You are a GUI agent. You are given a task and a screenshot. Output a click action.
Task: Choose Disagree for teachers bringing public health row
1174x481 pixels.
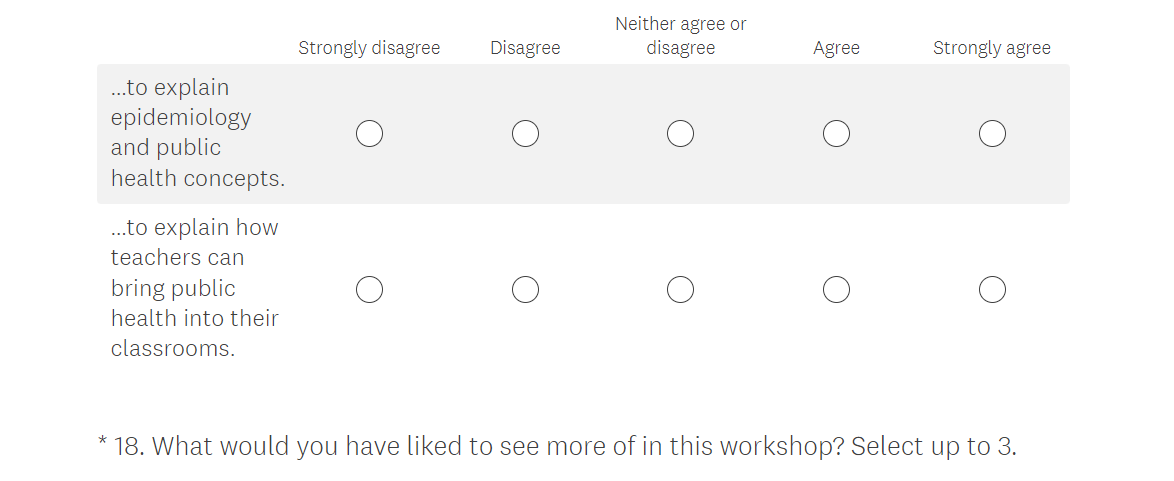(x=525, y=290)
